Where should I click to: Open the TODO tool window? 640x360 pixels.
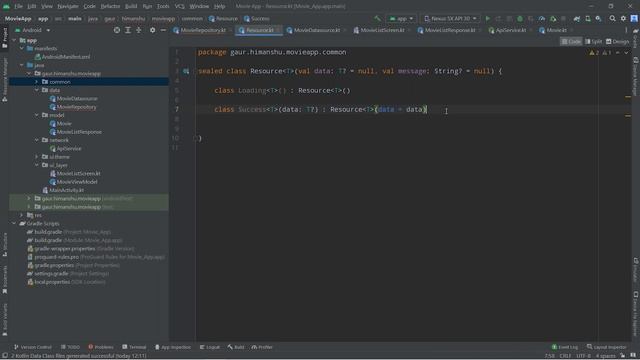coord(70,347)
